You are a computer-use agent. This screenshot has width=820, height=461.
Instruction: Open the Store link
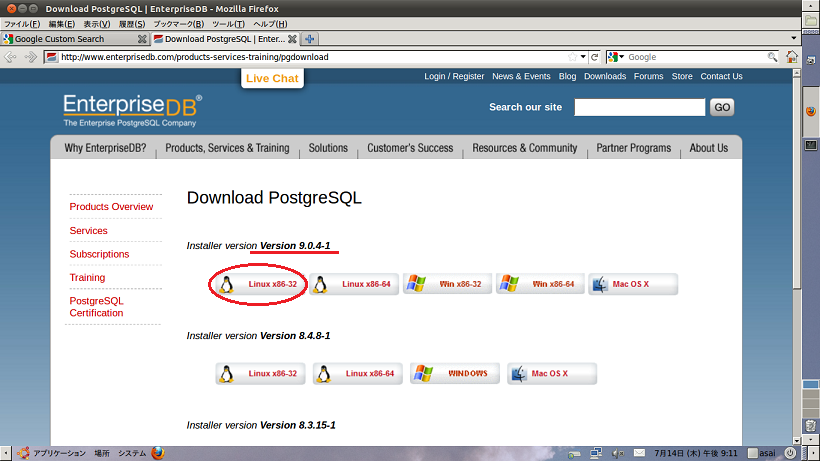(x=682, y=76)
